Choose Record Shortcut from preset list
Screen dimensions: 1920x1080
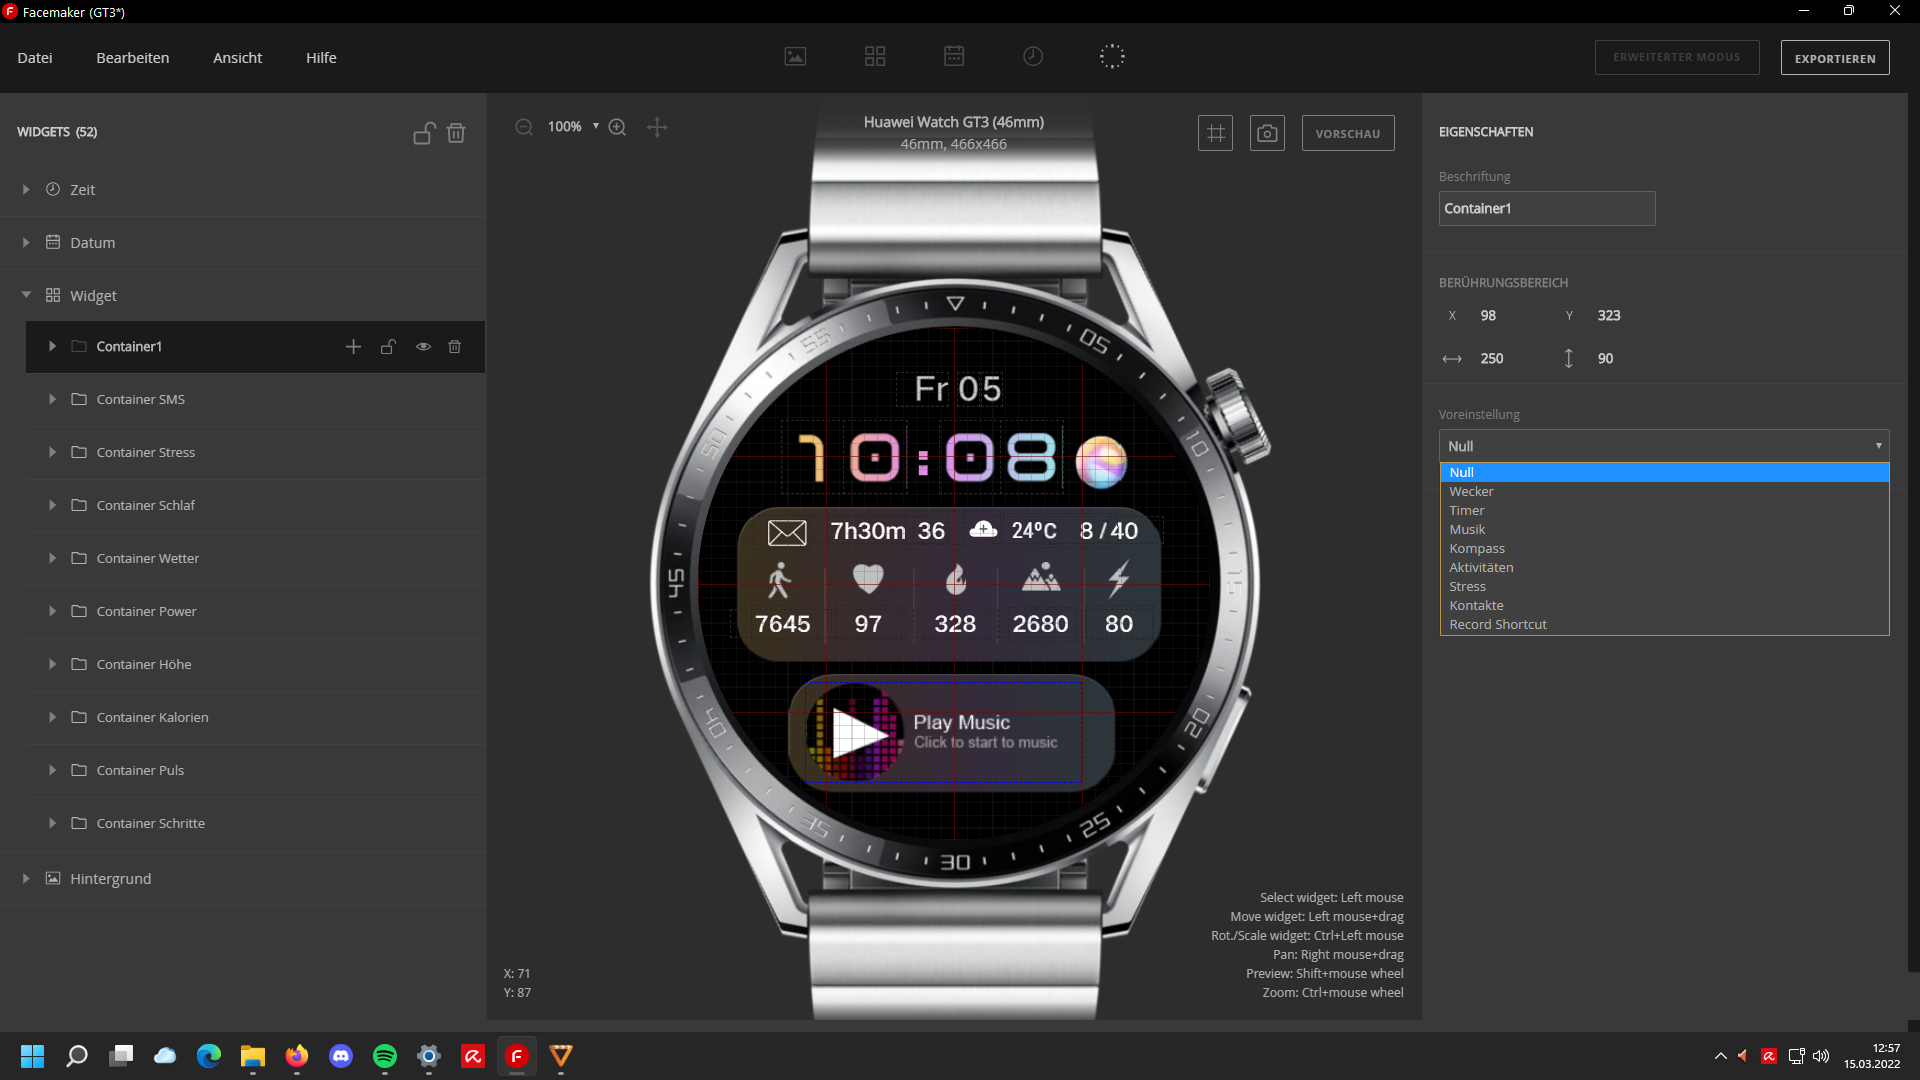pyautogui.click(x=1664, y=625)
